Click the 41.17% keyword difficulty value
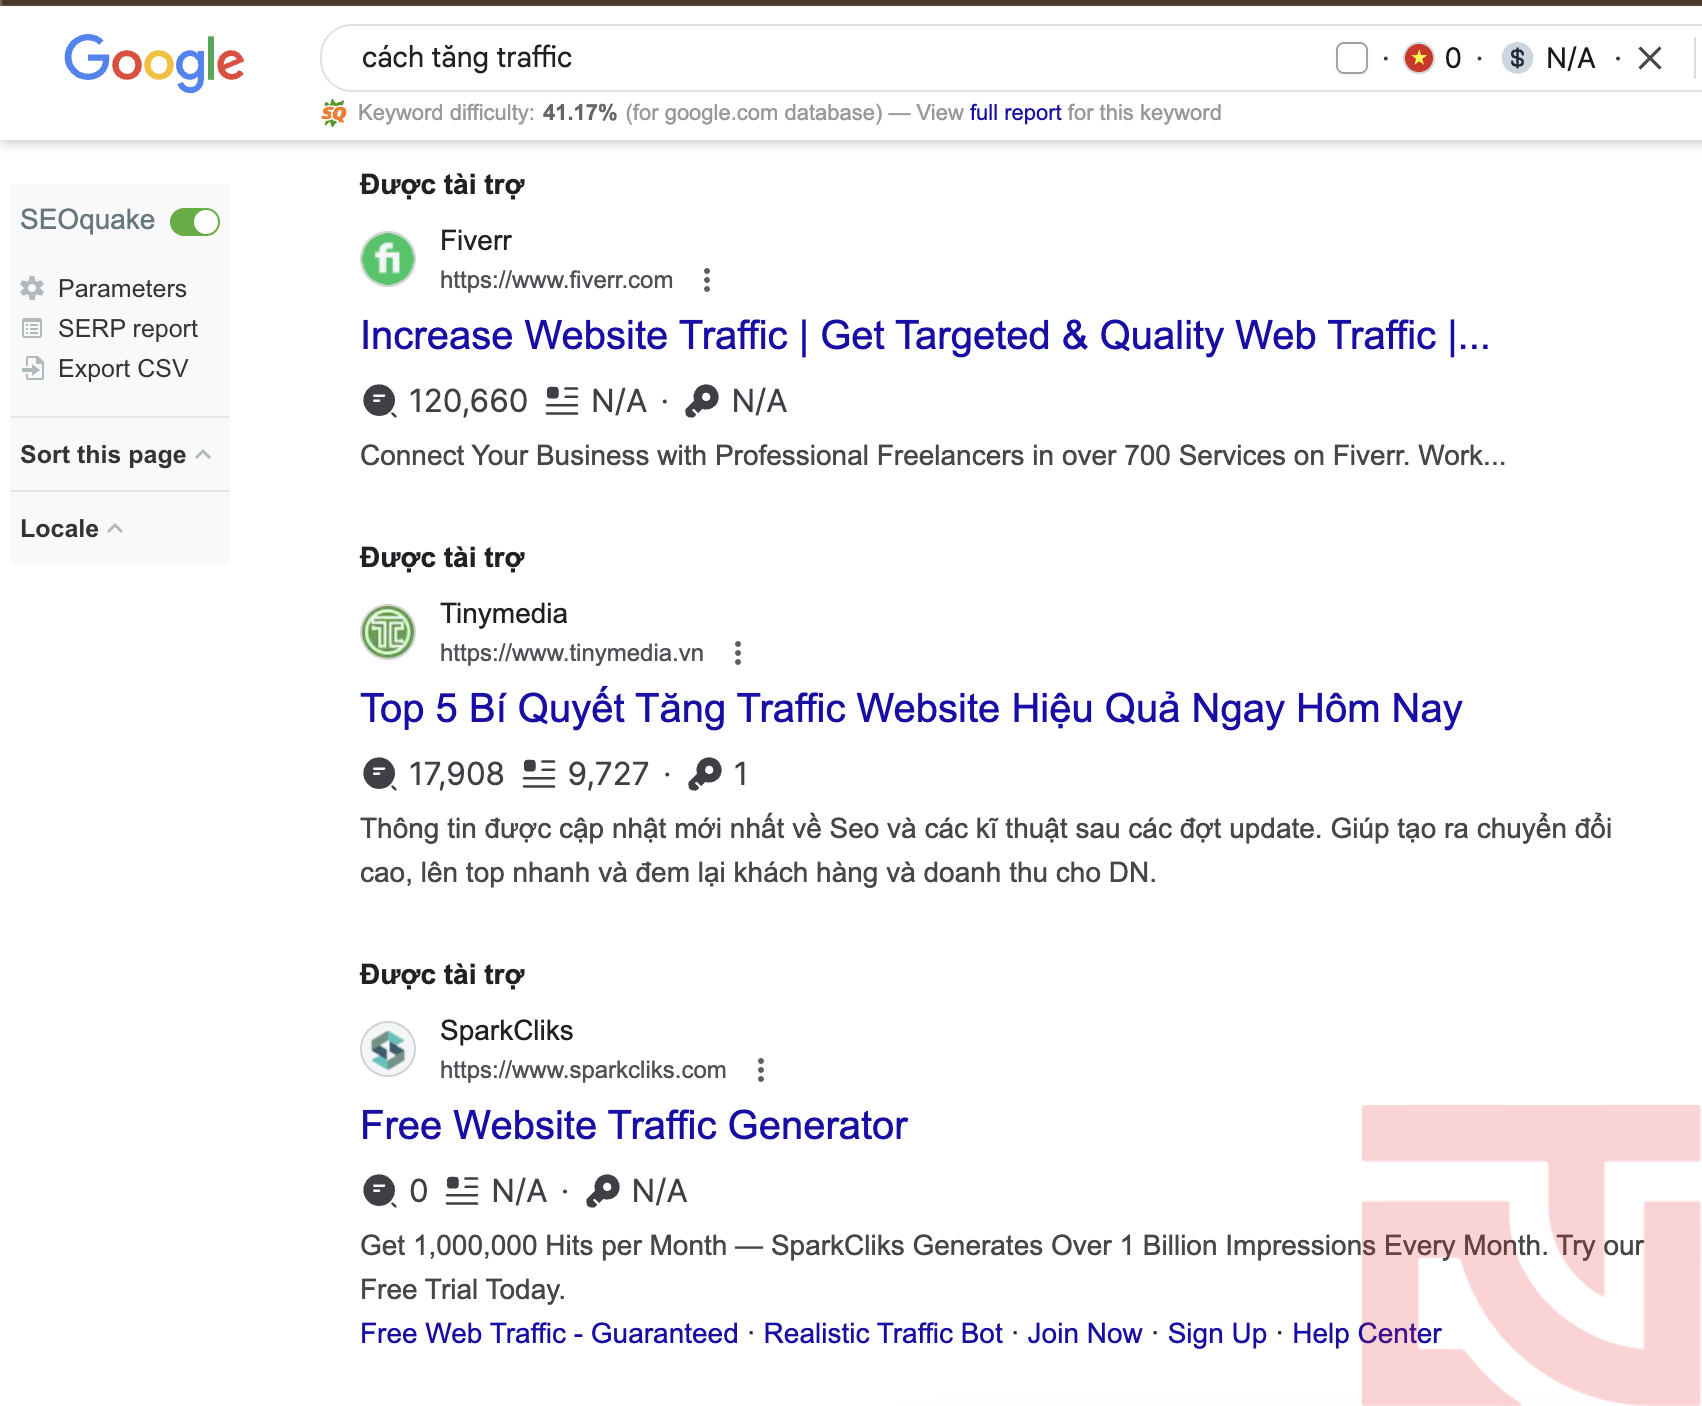The height and width of the screenshot is (1406, 1702). point(580,113)
